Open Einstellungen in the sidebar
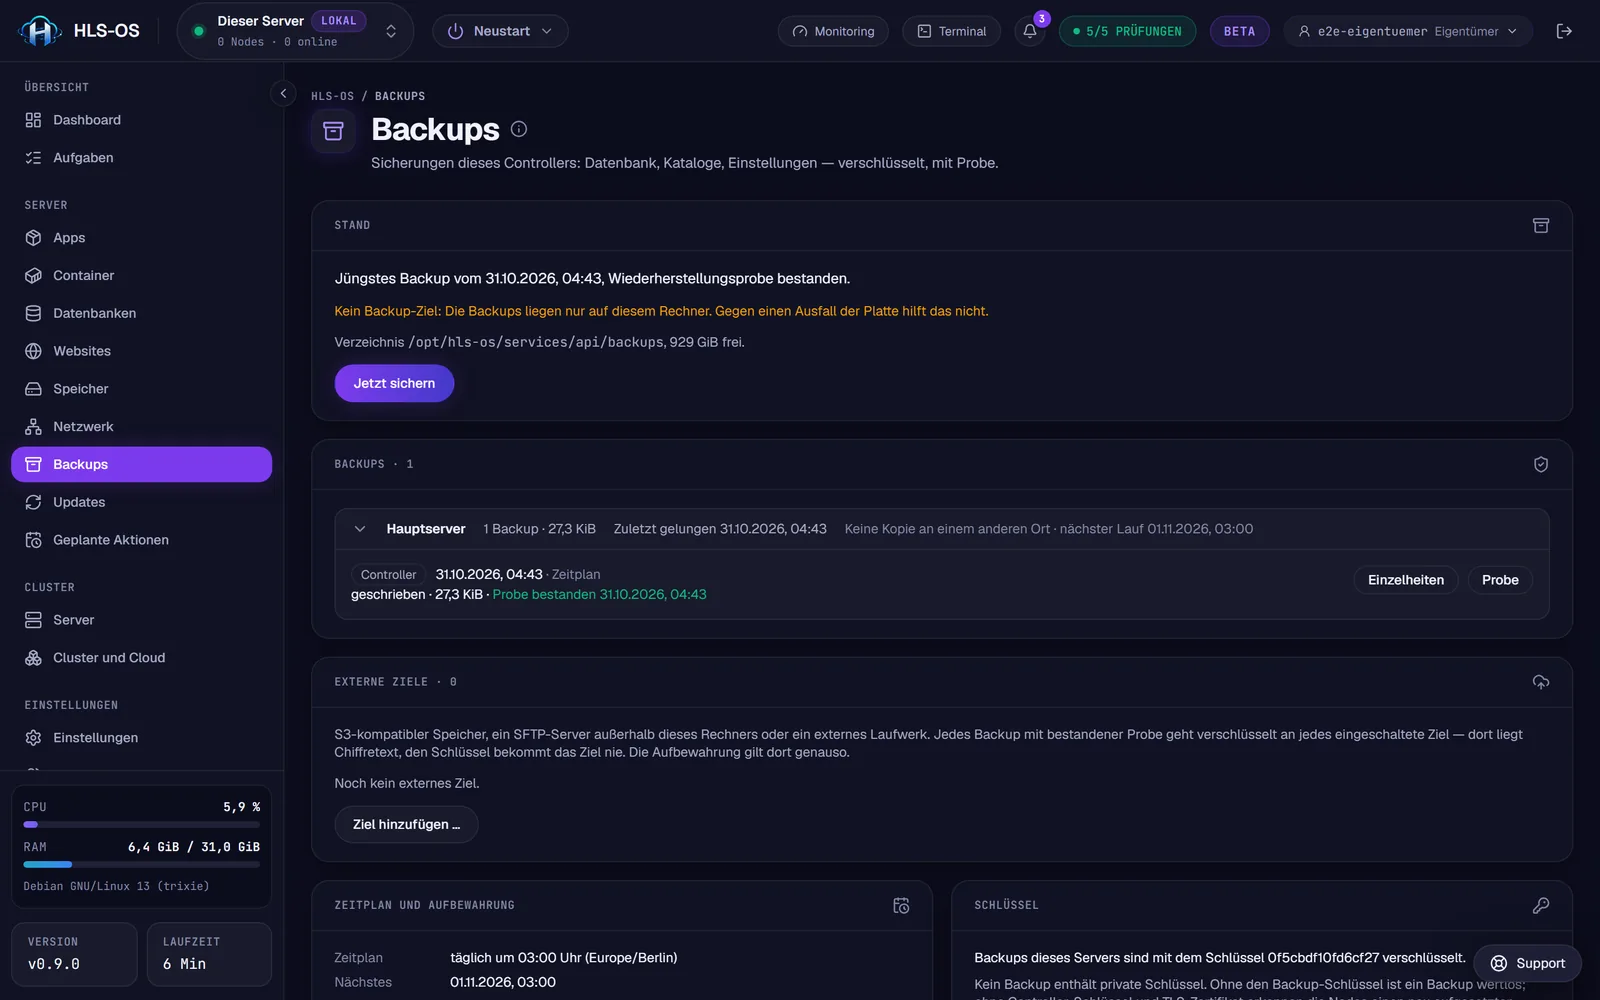The image size is (1600, 1000). (x=141, y=738)
